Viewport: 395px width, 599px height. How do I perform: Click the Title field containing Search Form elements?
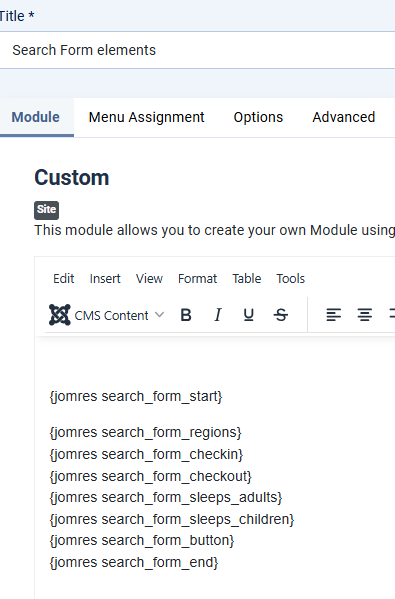(x=198, y=50)
